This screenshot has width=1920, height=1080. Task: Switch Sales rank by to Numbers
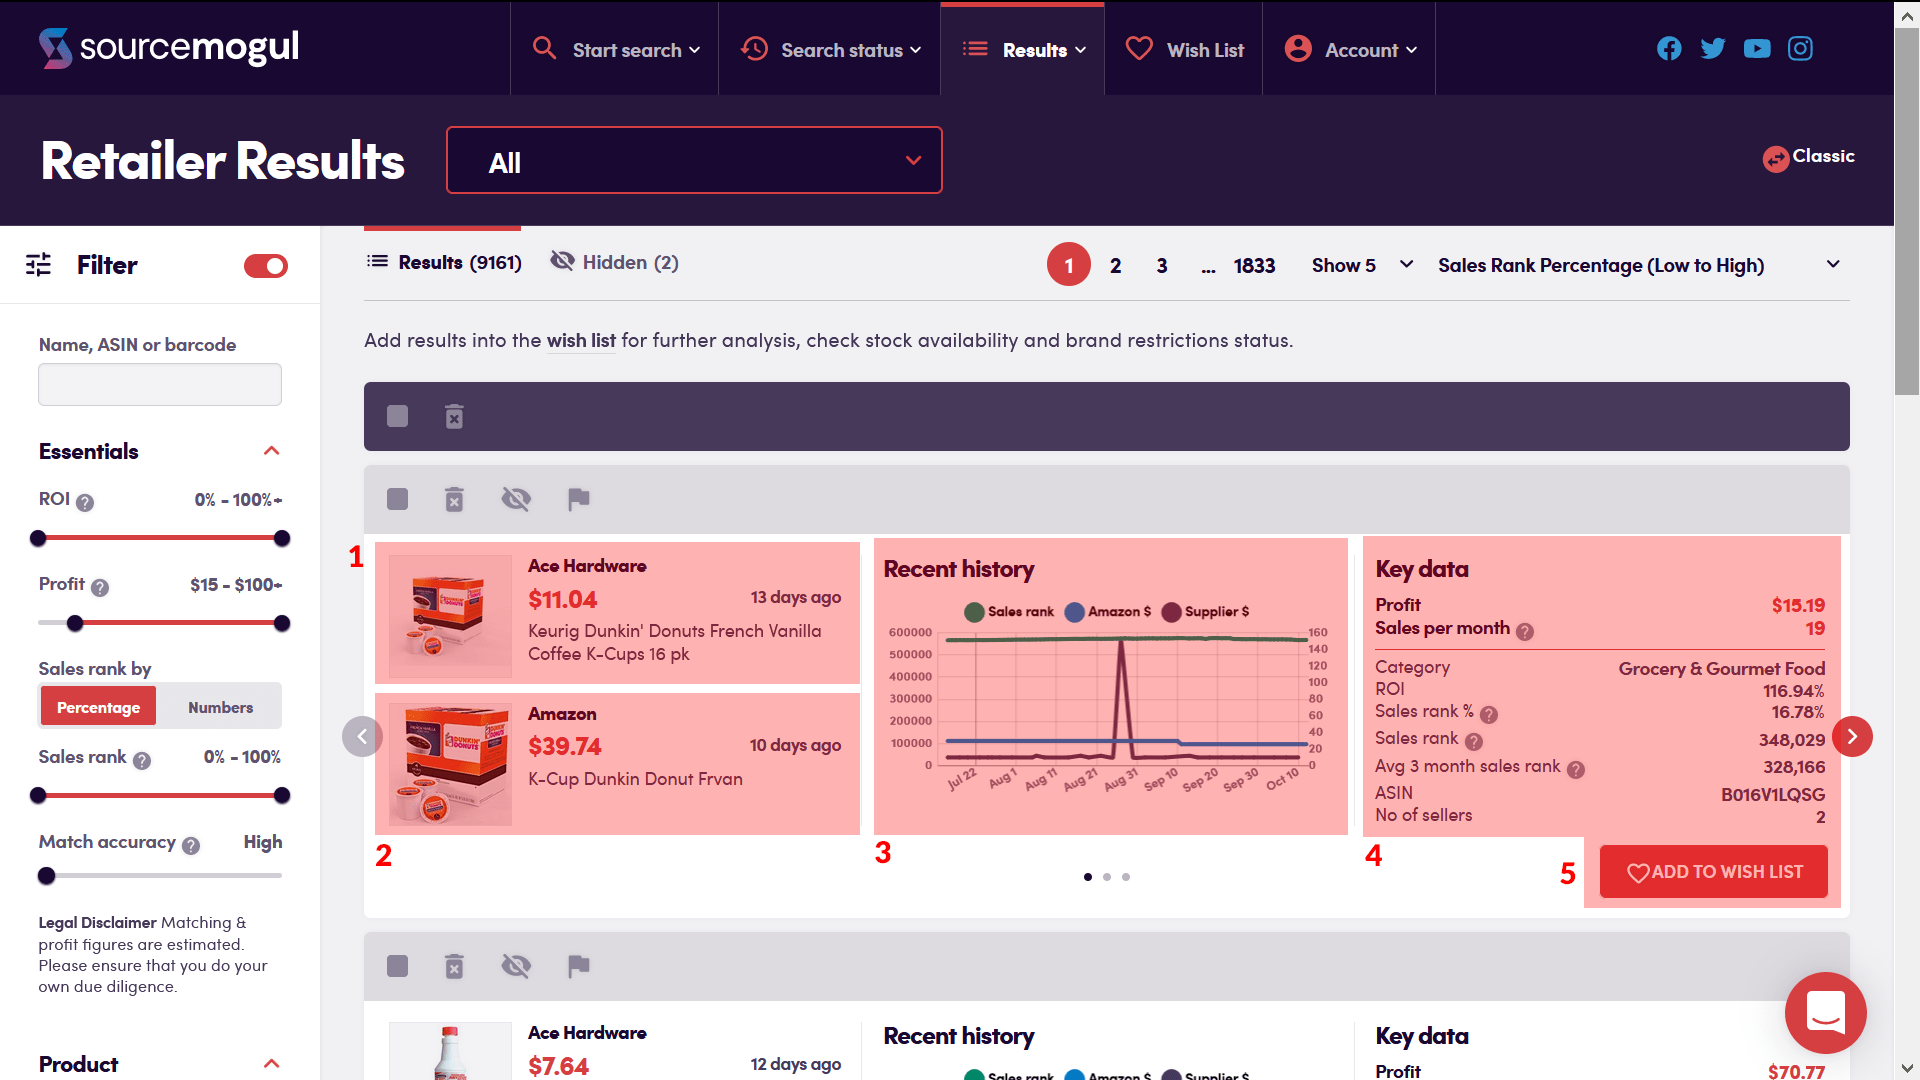coord(220,707)
